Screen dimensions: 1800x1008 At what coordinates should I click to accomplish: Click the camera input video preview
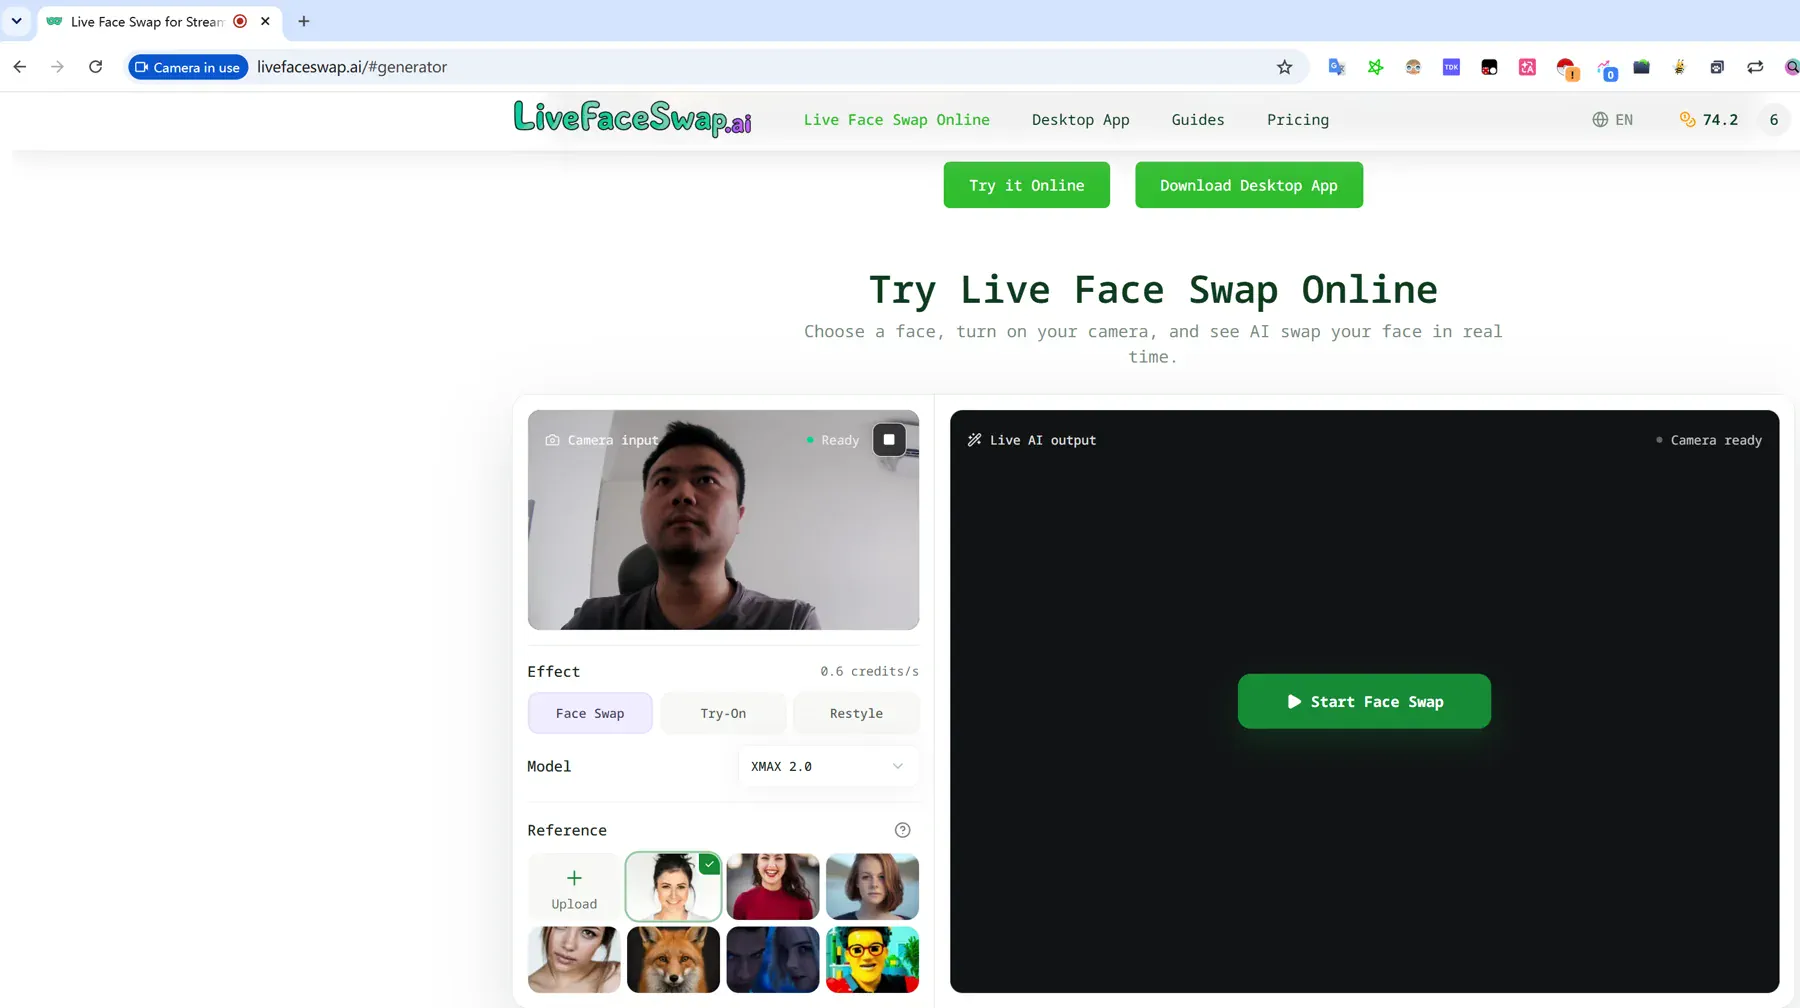click(723, 520)
